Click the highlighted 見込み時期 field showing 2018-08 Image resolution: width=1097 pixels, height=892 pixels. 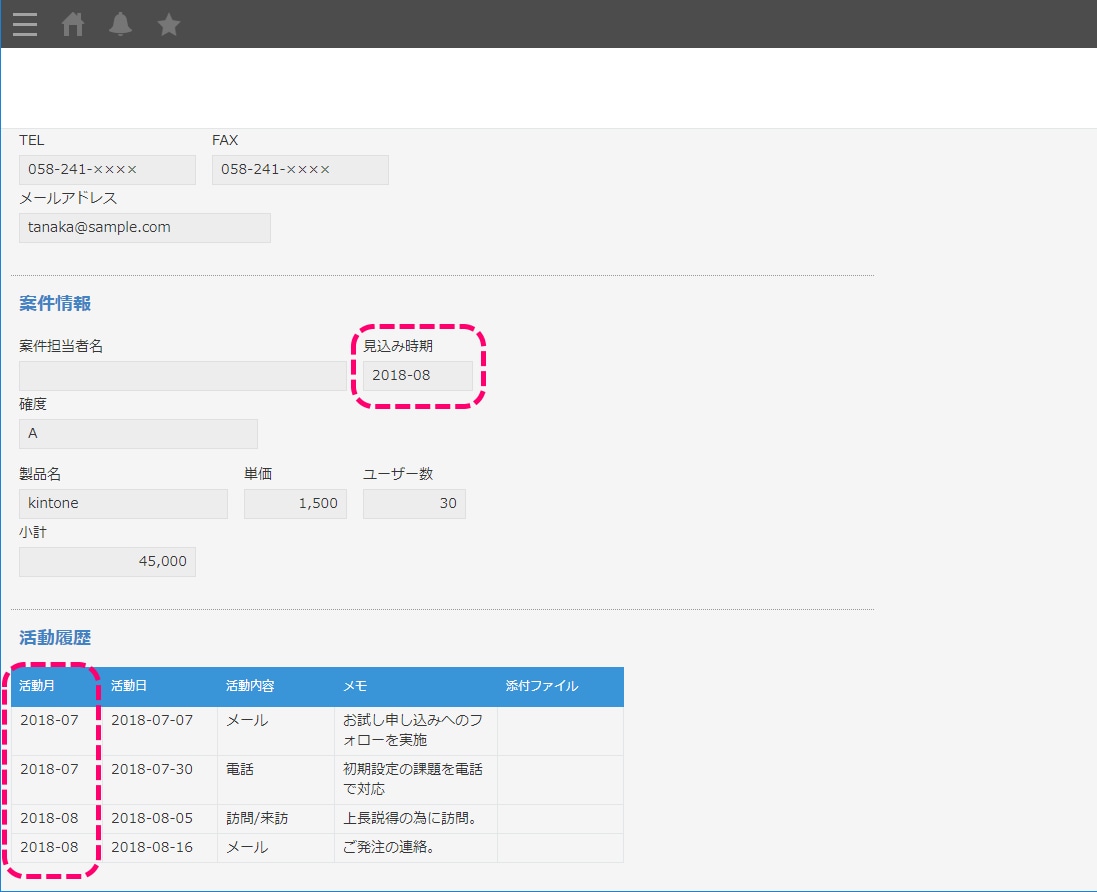pyautogui.click(x=412, y=375)
